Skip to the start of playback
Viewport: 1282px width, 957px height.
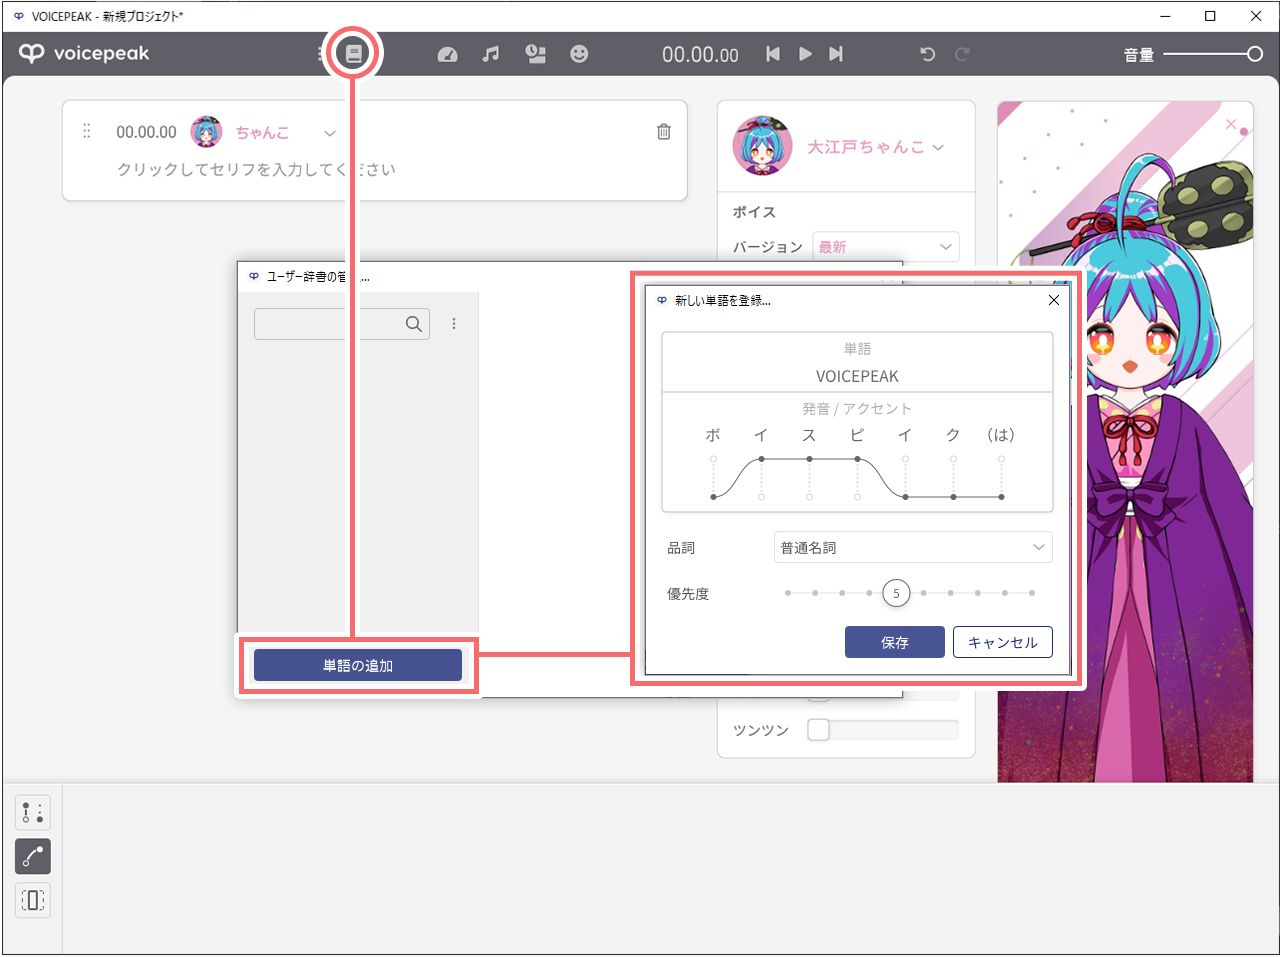pyautogui.click(x=773, y=54)
